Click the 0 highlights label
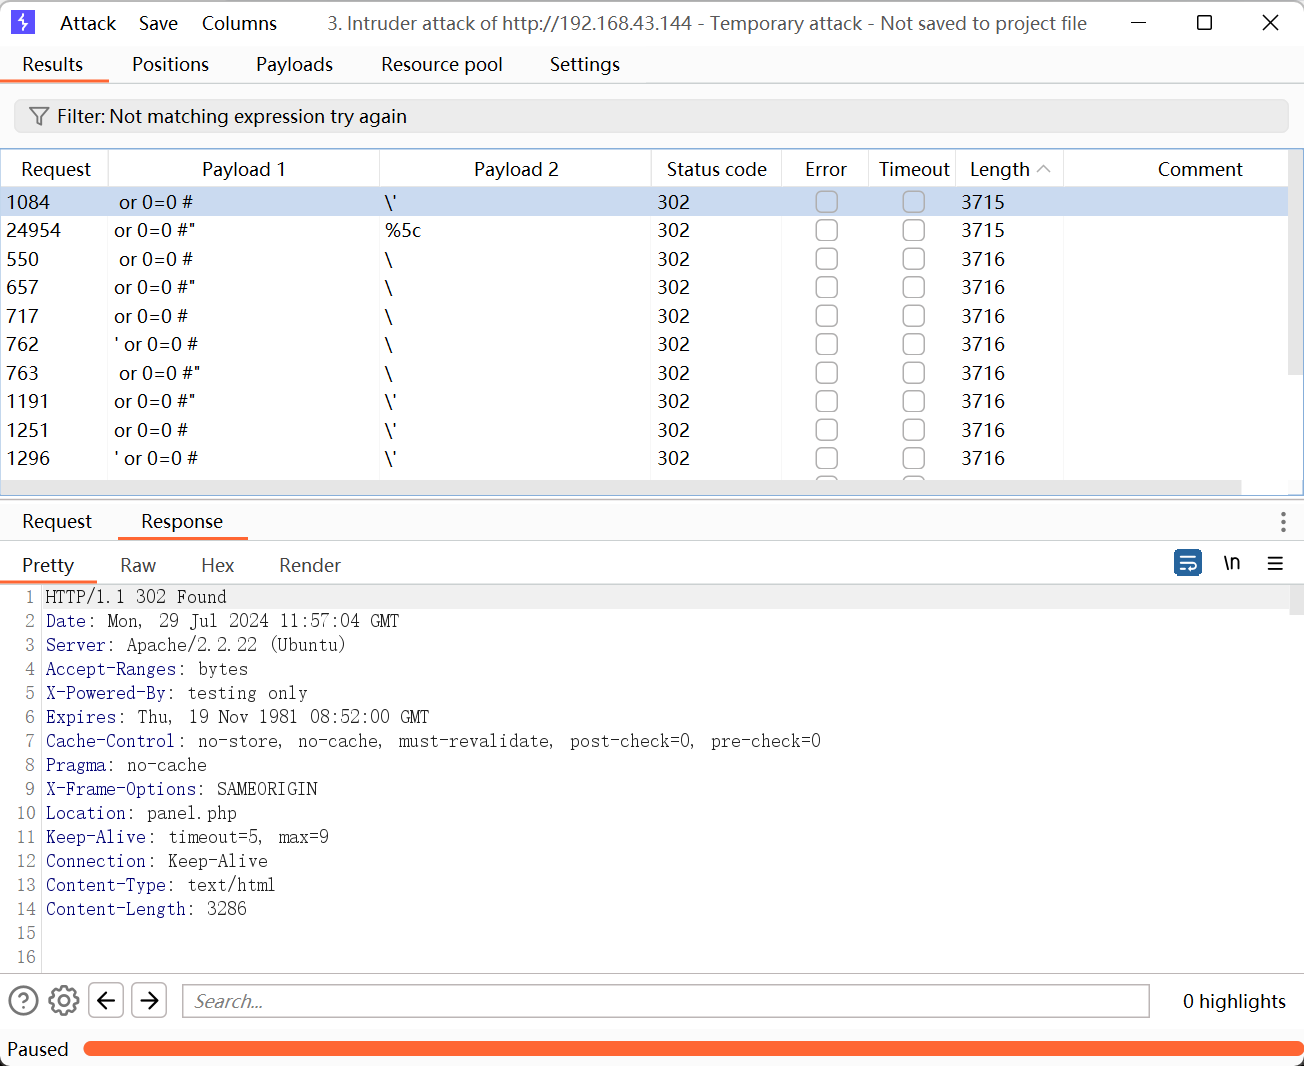 pyautogui.click(x=1234, y=1001)
